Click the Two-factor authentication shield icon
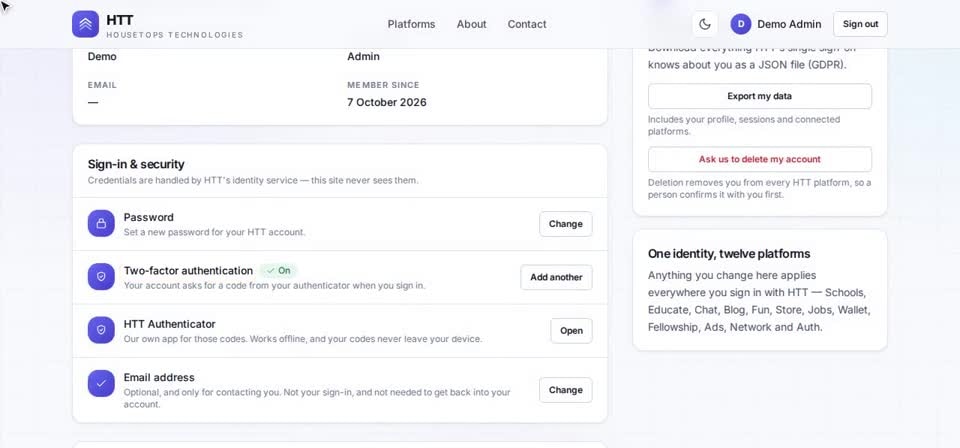Screen dimensions: 960x448 101,277
